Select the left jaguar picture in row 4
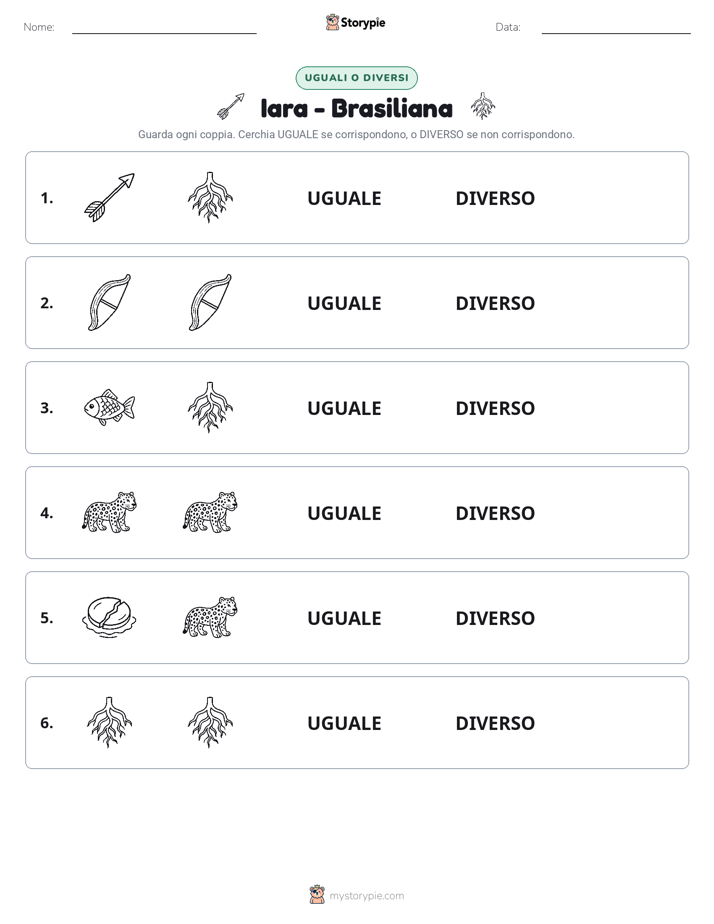This screenshot has height=924, width=714. (110, 512)
